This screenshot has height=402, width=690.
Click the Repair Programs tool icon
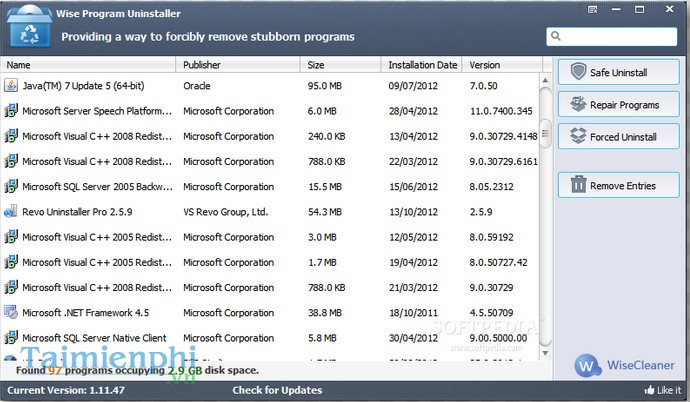tap(578, 104)
